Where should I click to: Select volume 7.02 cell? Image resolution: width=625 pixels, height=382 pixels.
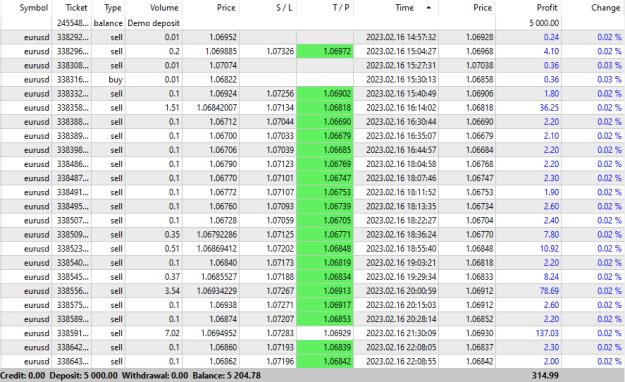(172, 333)
